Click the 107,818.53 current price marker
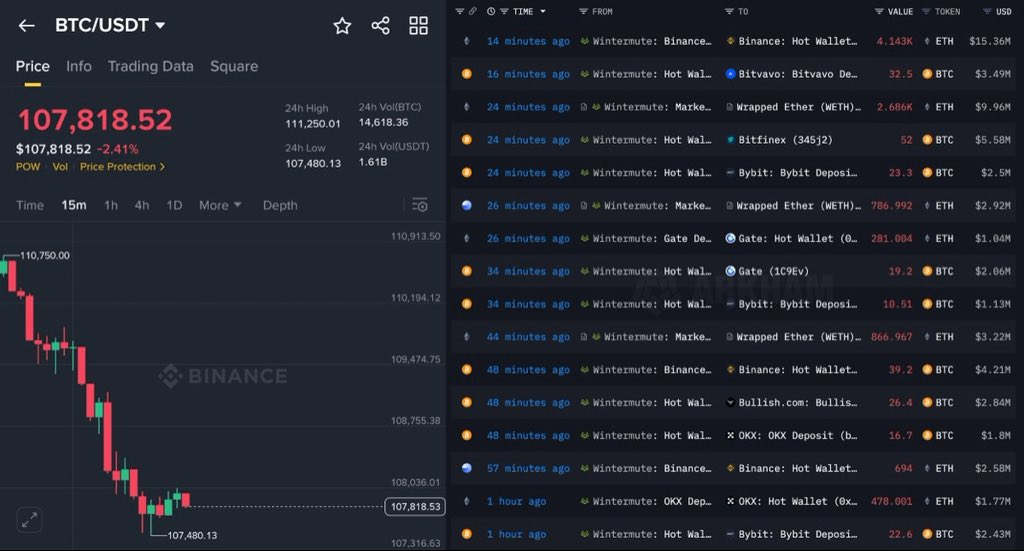This screenshot has height=551, width=1024. [x=414, y=507]
